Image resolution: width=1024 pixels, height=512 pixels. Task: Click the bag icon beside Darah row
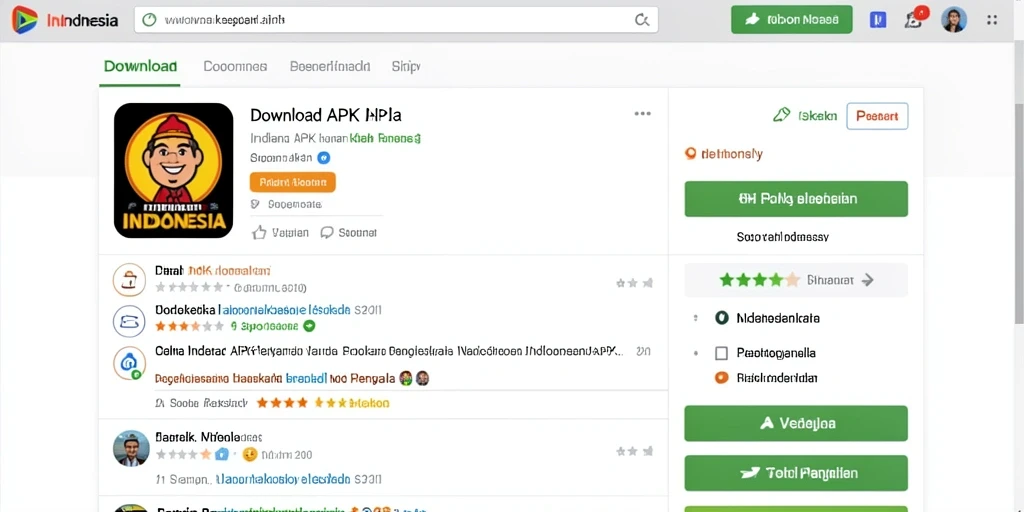click(129, 280)
